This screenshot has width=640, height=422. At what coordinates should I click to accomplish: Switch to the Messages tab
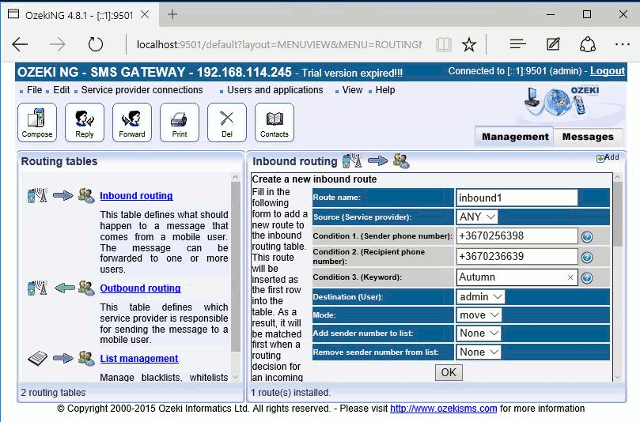pyautogui.click(x=588, y=137)
